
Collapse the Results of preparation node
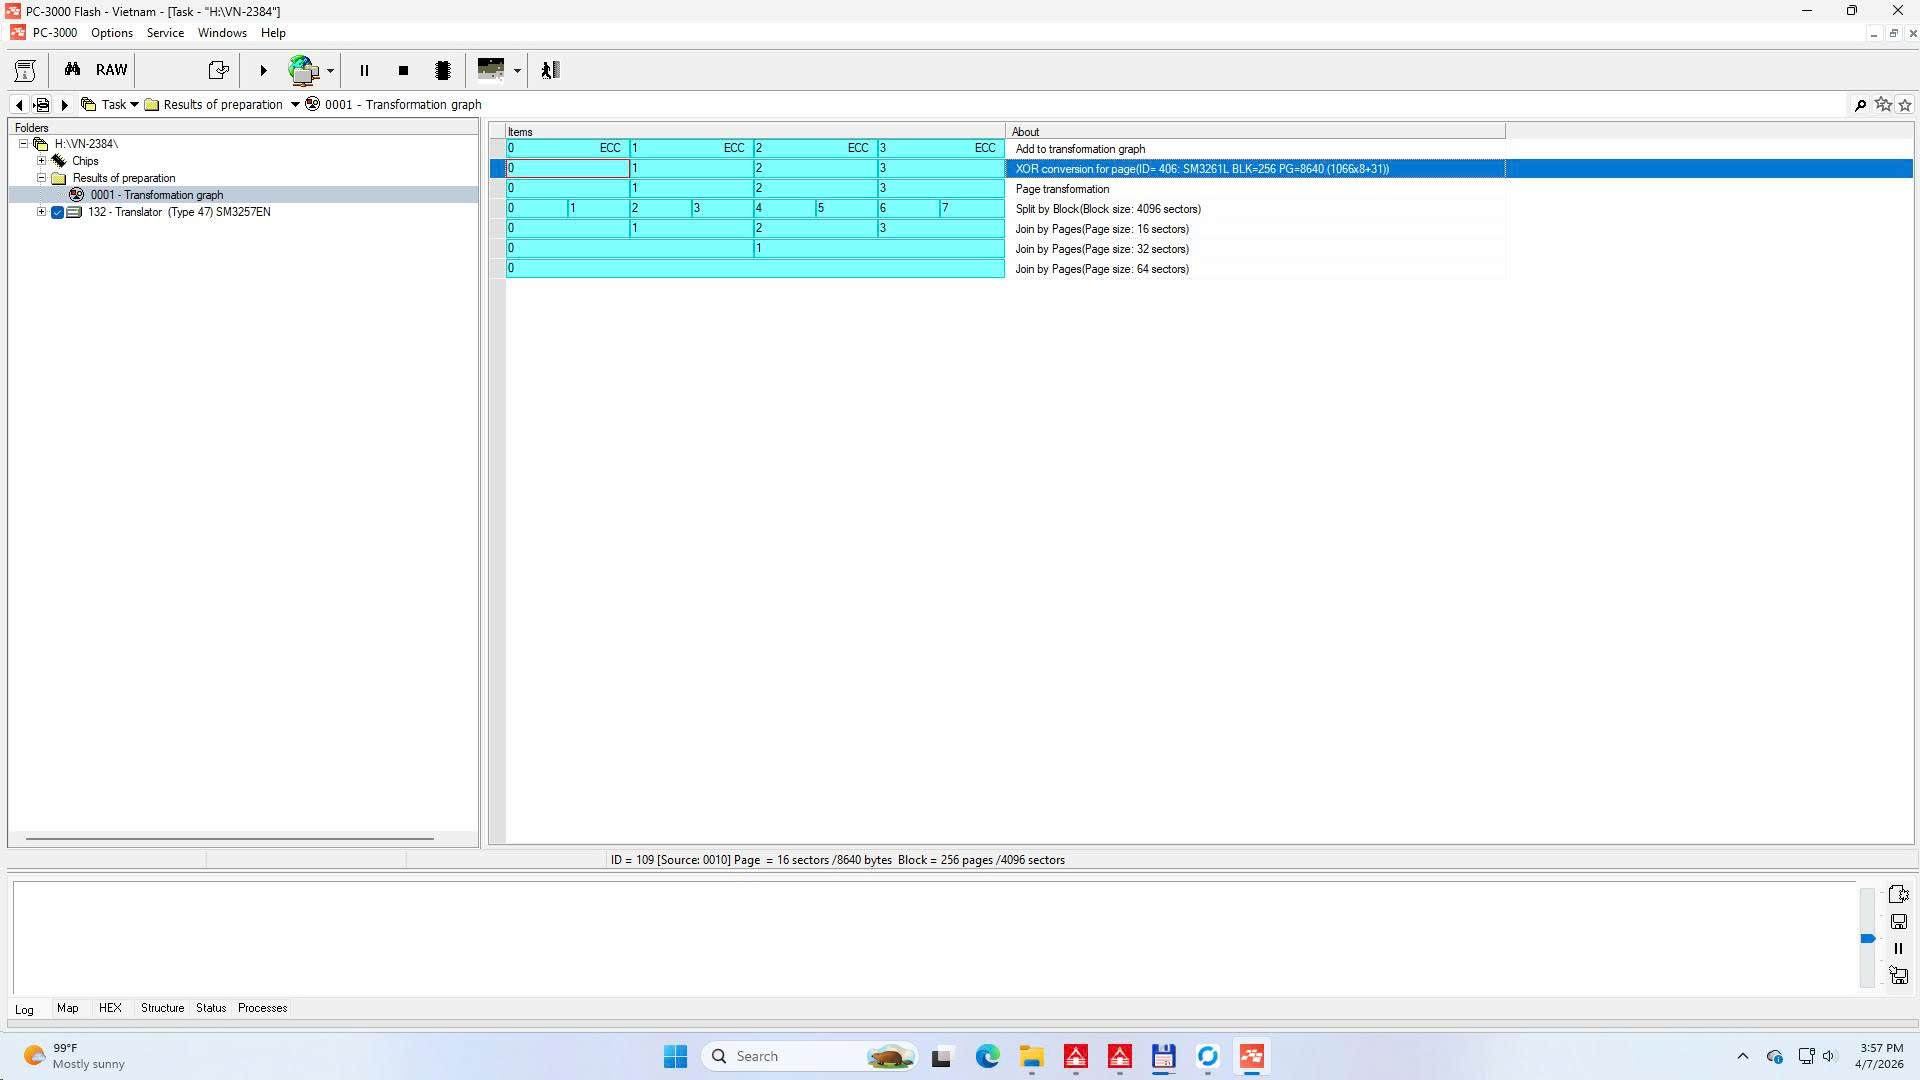click(x=42, y=178)
